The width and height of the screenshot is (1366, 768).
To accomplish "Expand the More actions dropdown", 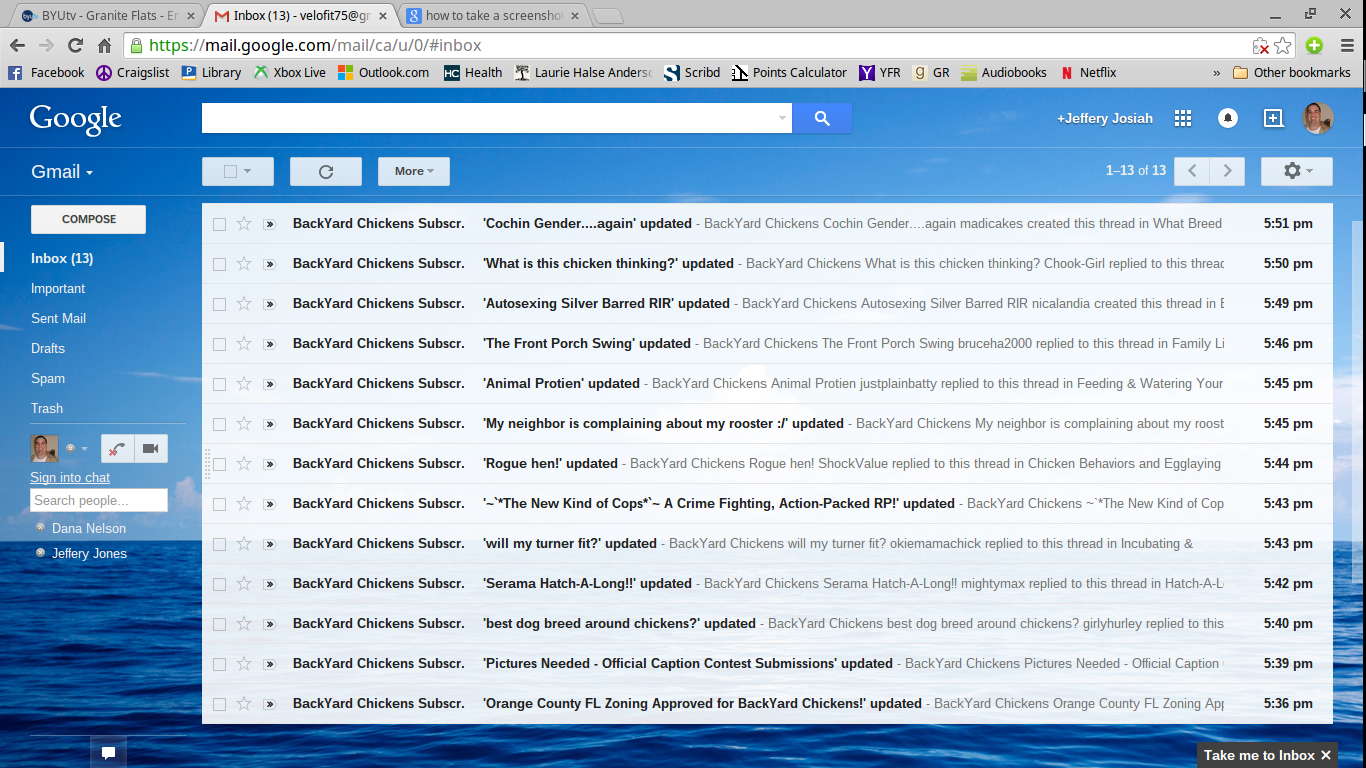I will [413, 171].
